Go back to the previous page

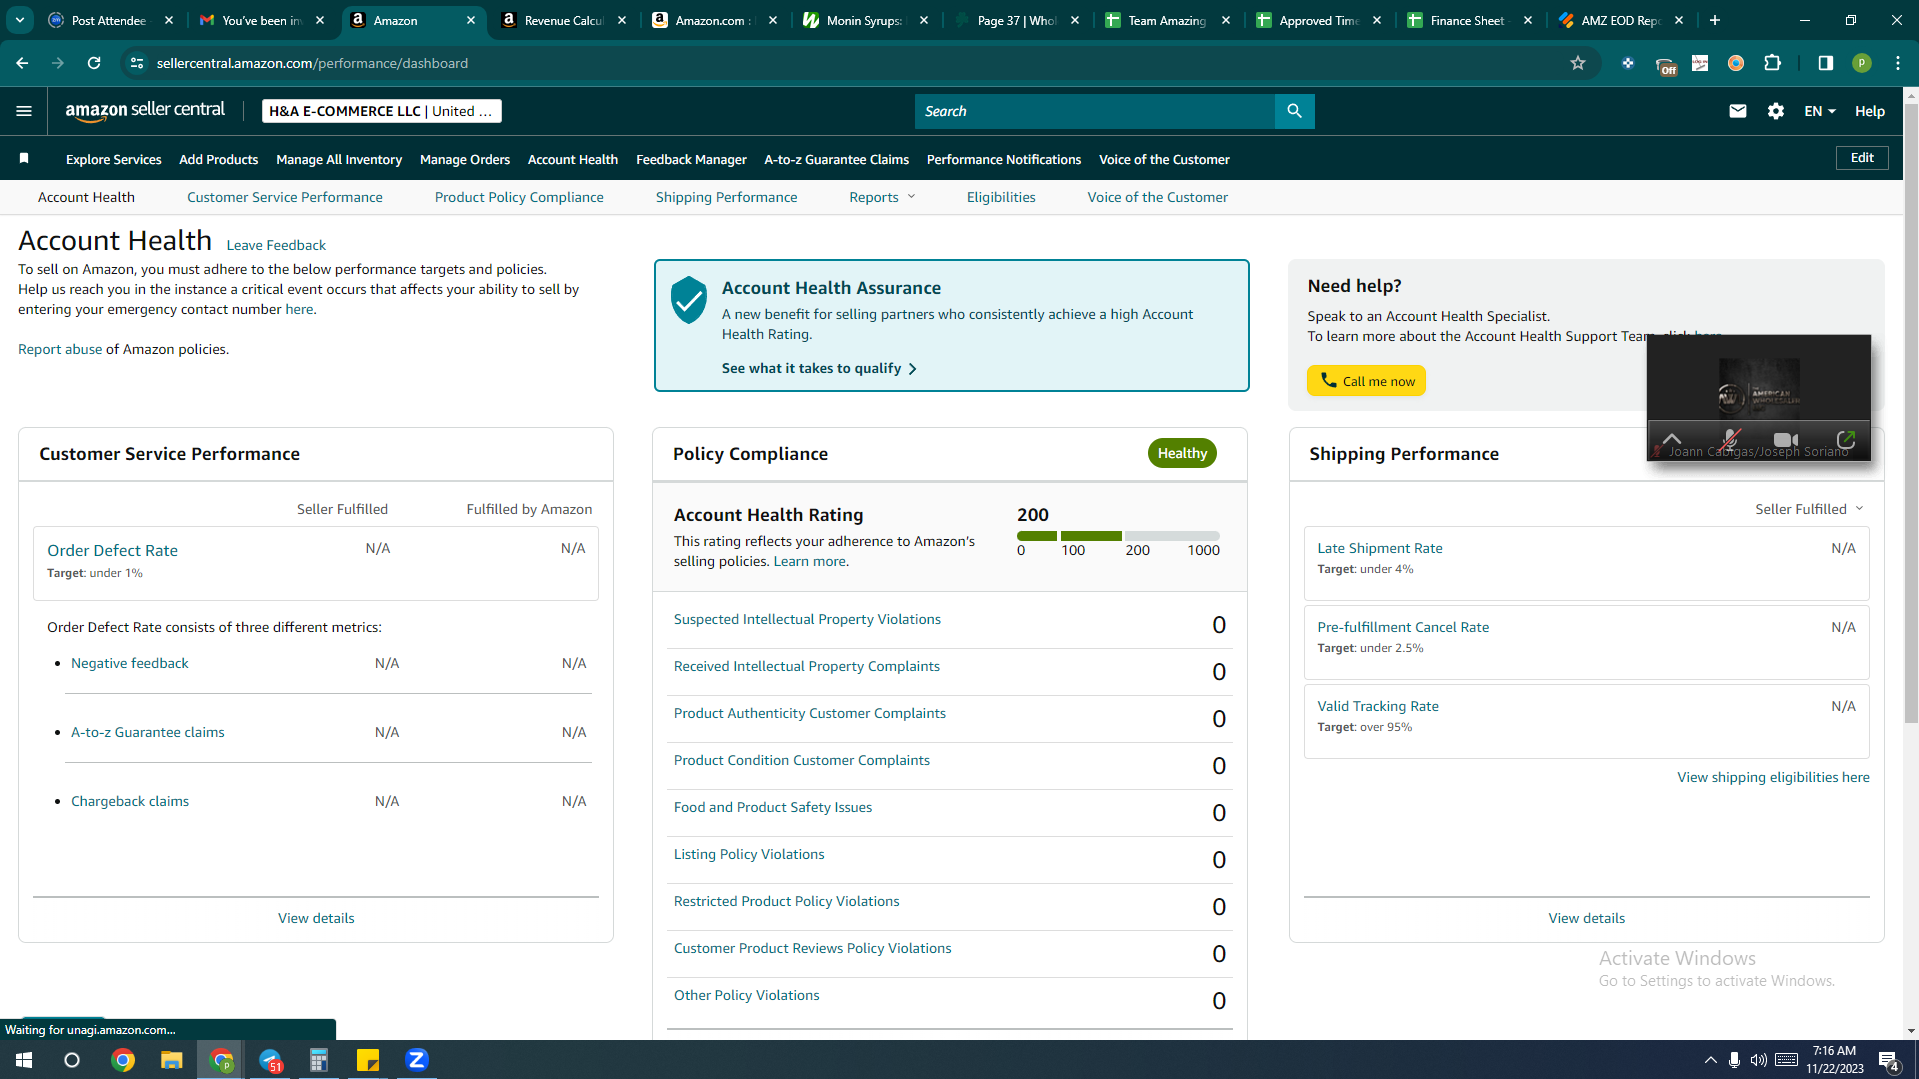pyautogui.click(x=22, y=63)
